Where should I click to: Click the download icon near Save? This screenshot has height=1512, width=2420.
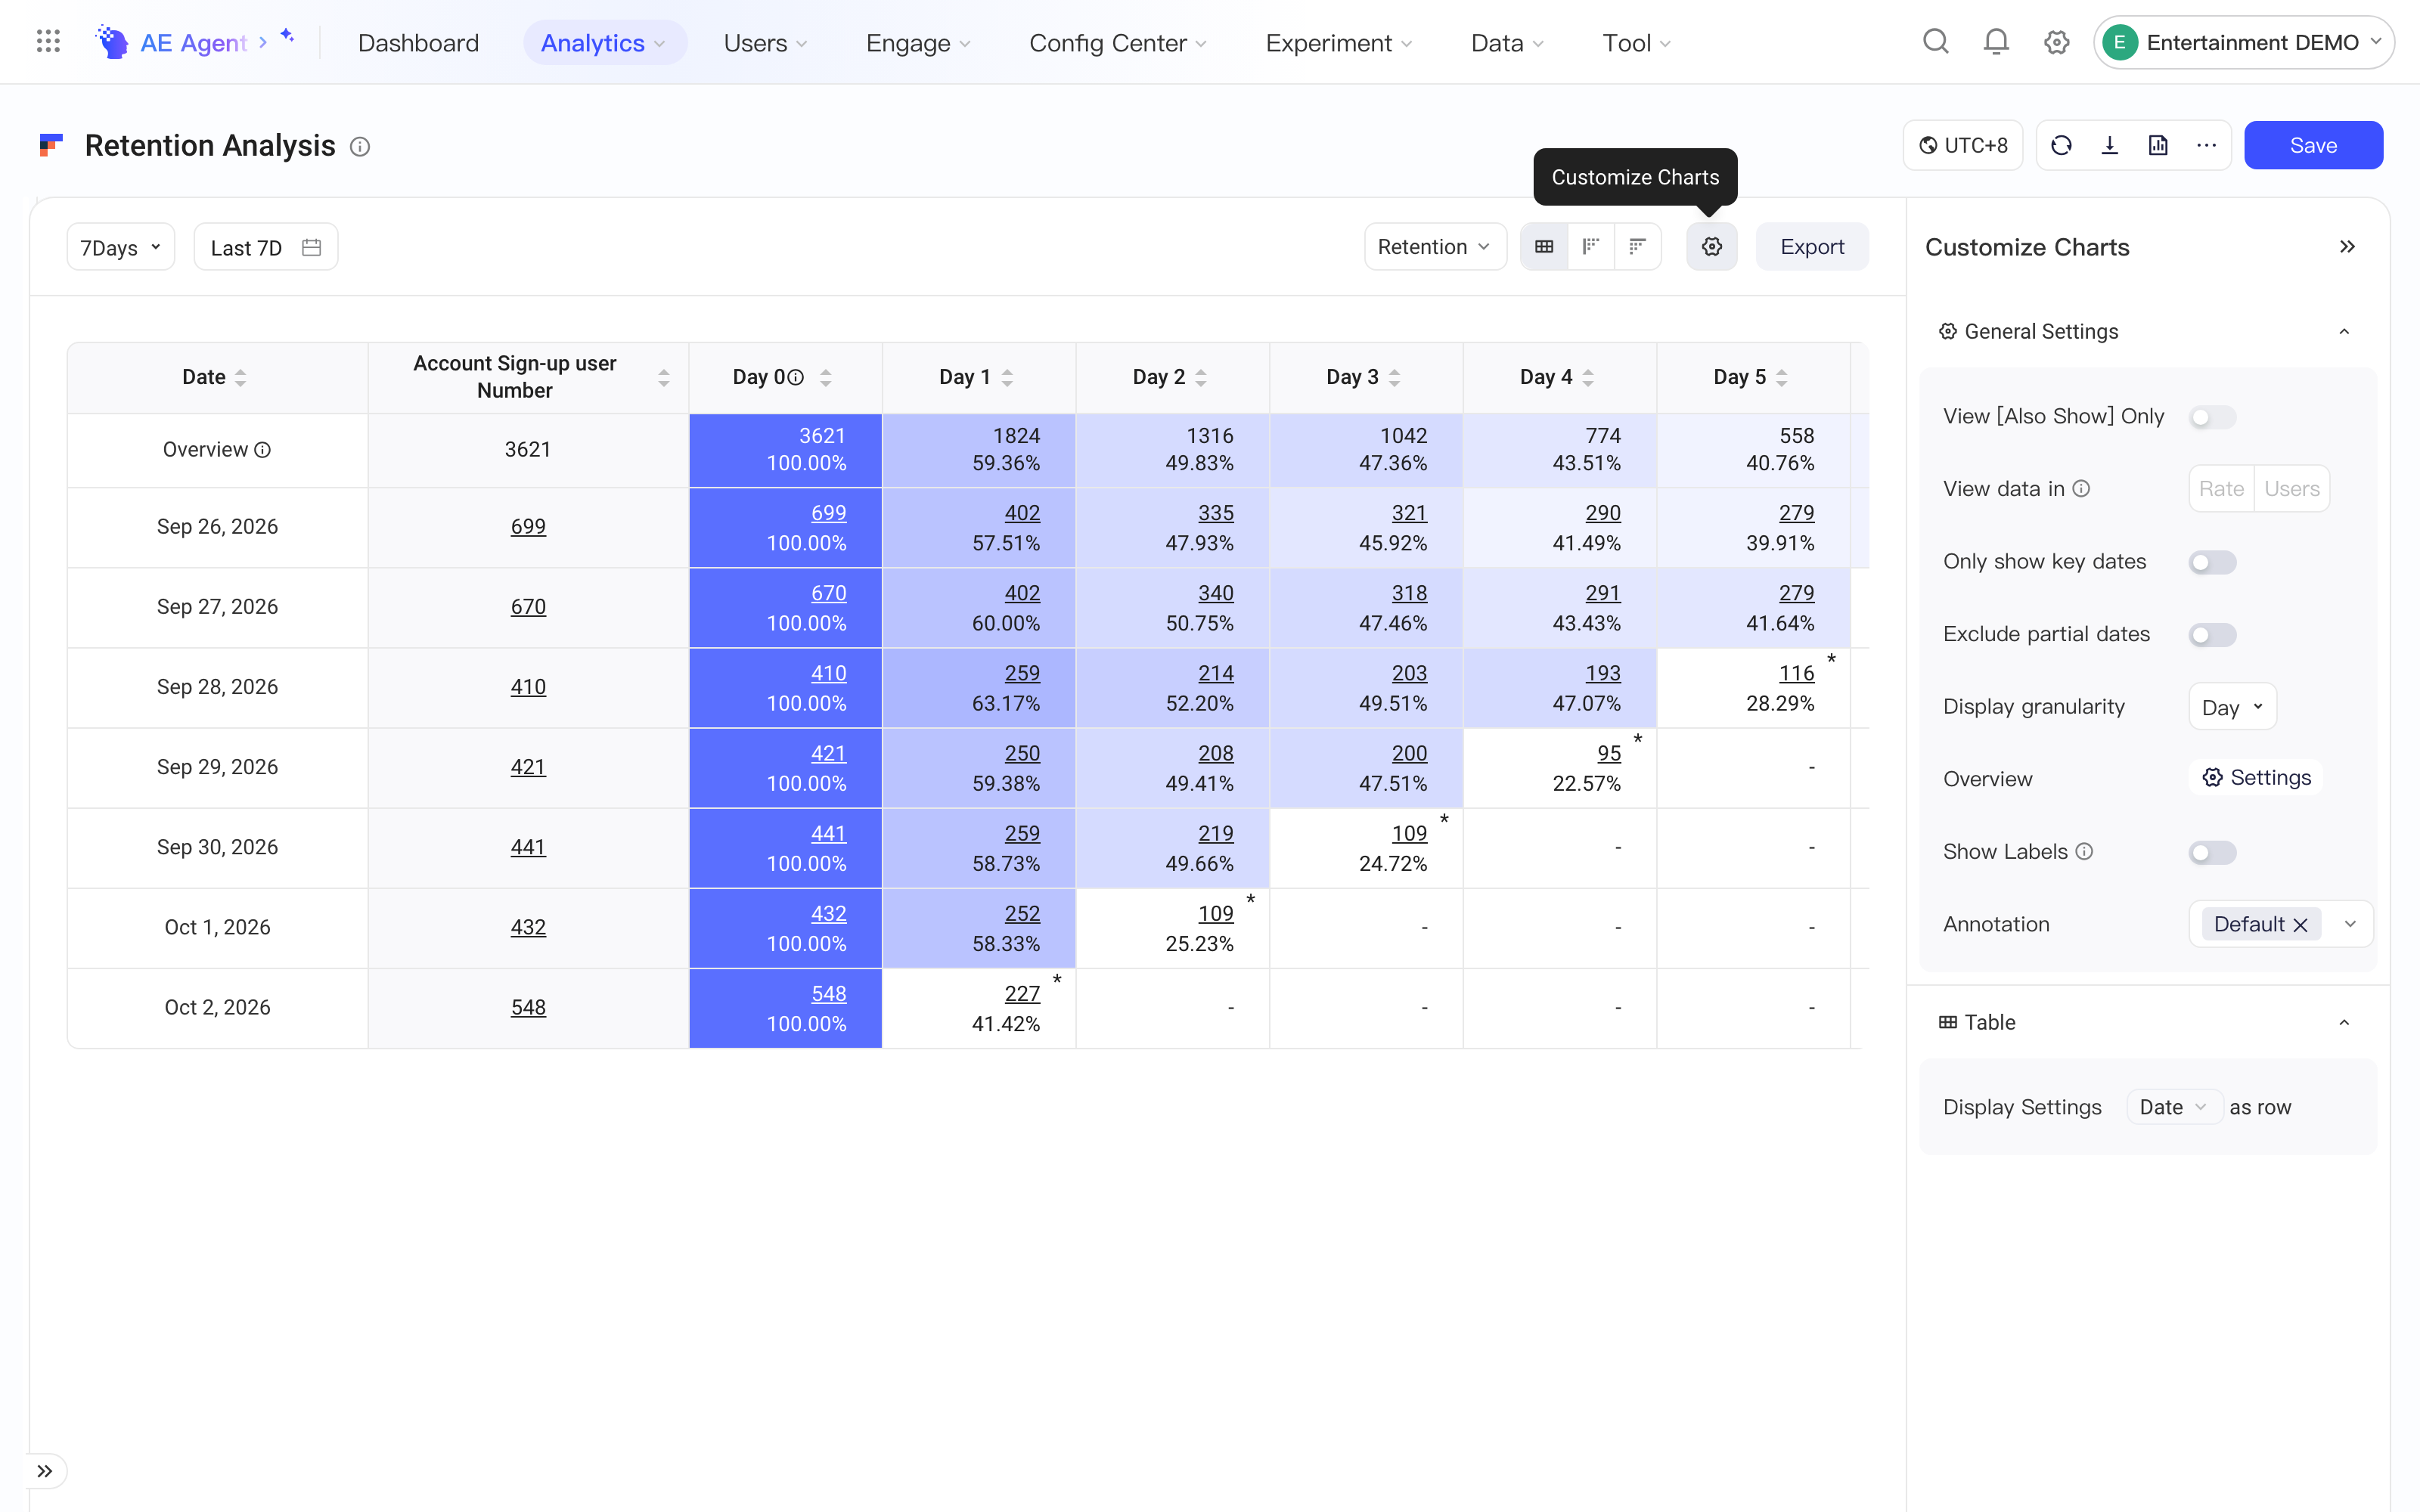pyautogui.click(x=2110, y=146)
